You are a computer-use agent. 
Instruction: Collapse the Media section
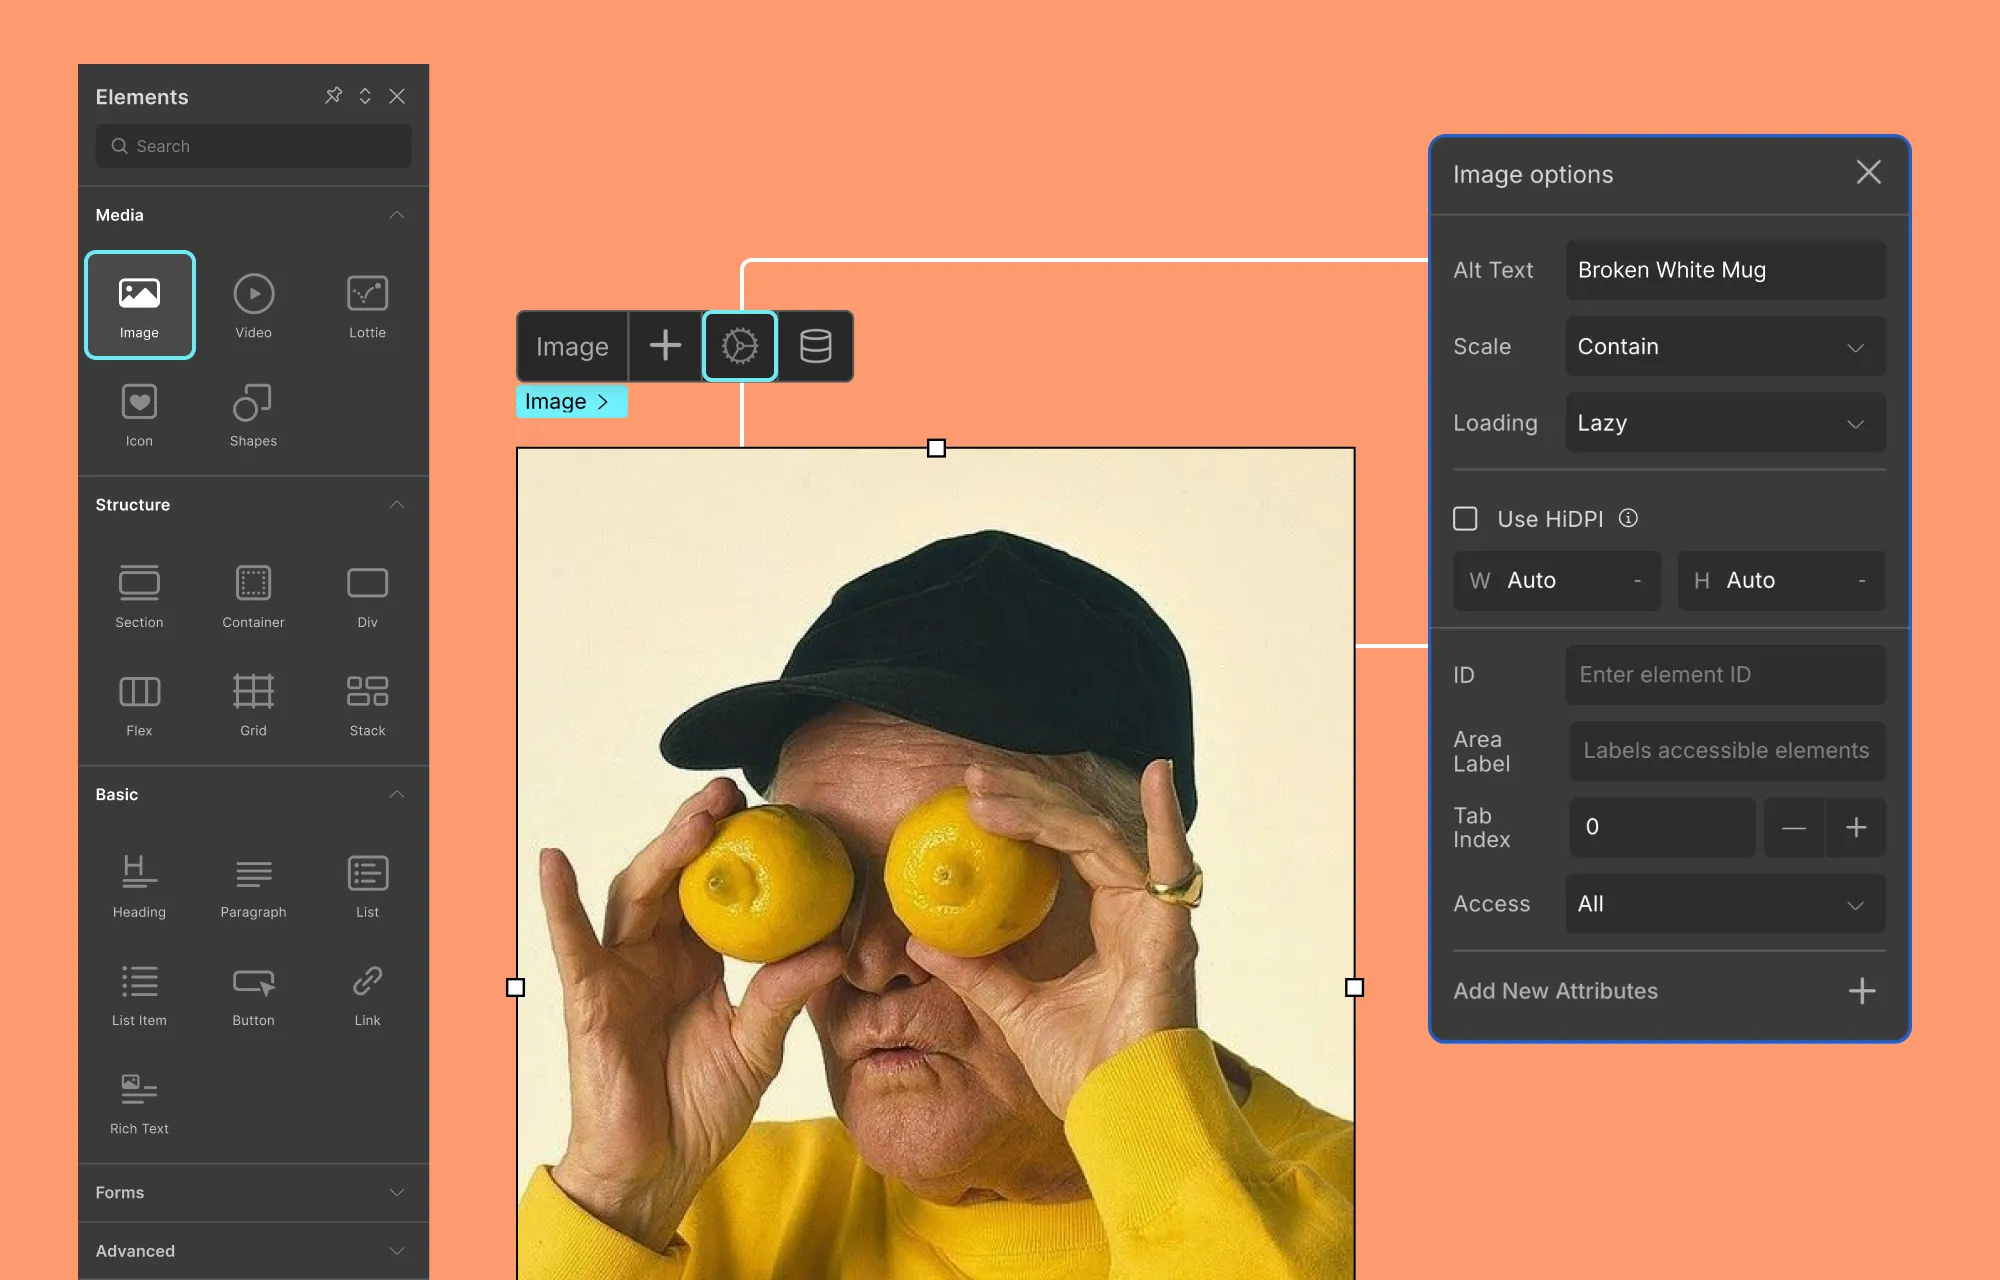396,215
